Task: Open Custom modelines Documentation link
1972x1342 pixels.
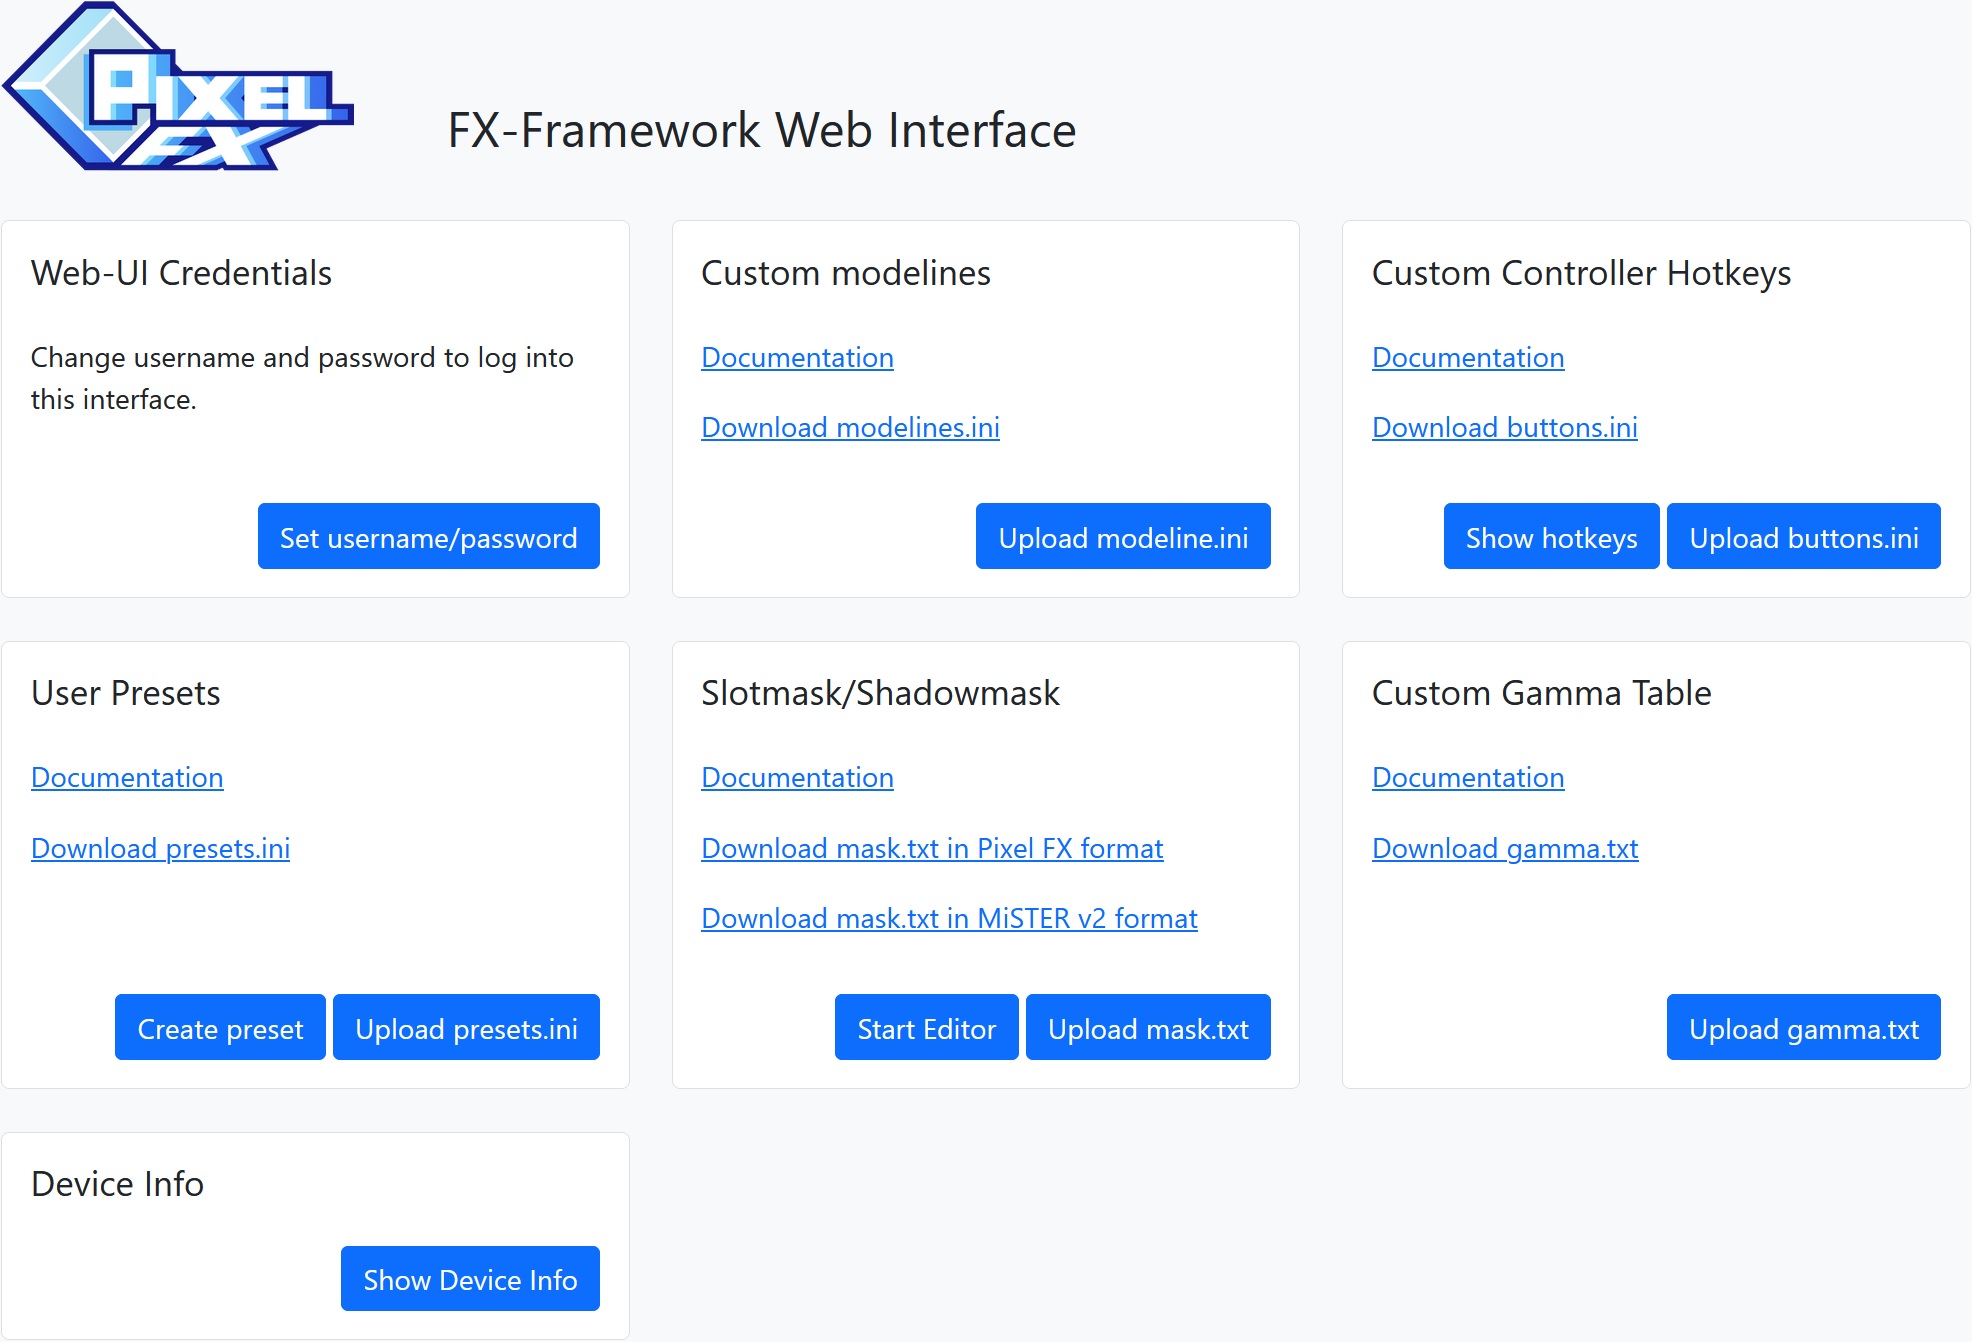Action: (798, 358)
